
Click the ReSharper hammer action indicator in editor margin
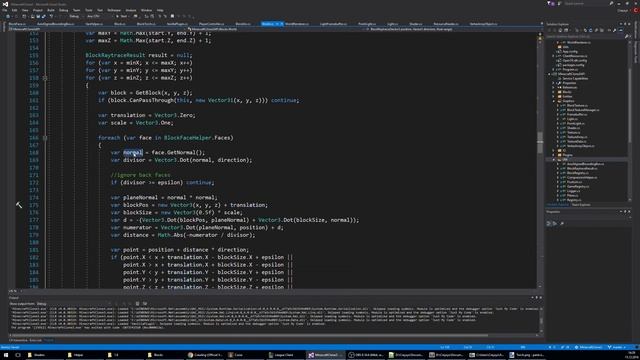coord(19,205)
